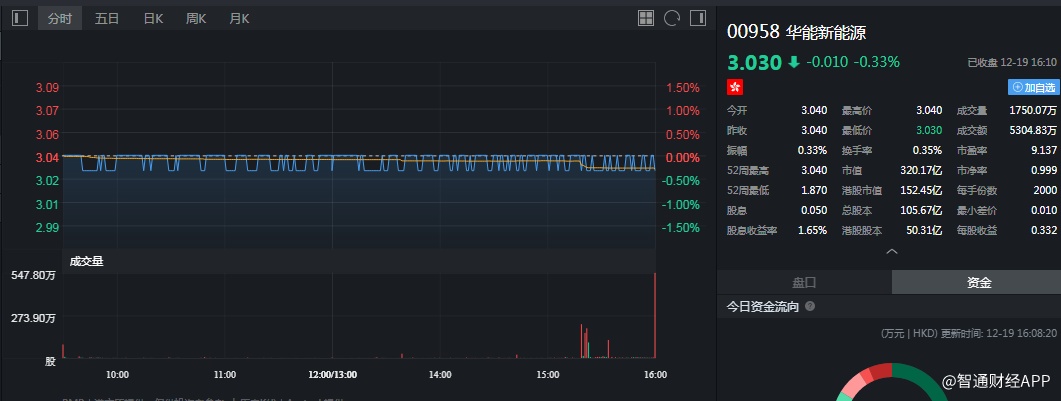
Task: Switch to the 五日 five-day chart tab
Action: [107, 18]
